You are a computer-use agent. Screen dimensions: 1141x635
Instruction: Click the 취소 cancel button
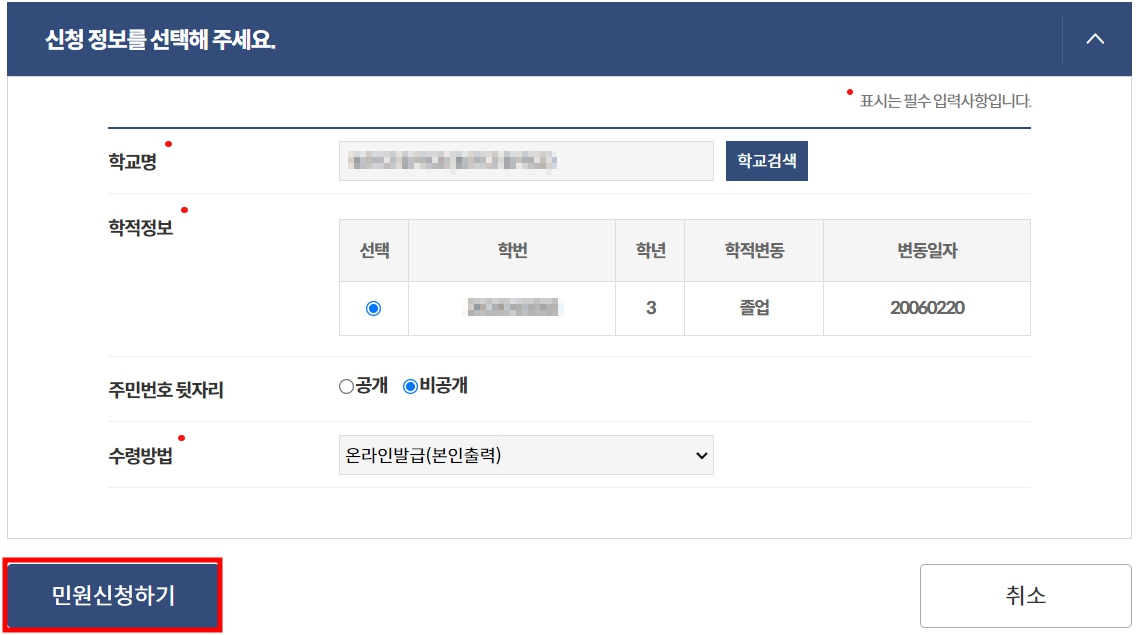1027,595
